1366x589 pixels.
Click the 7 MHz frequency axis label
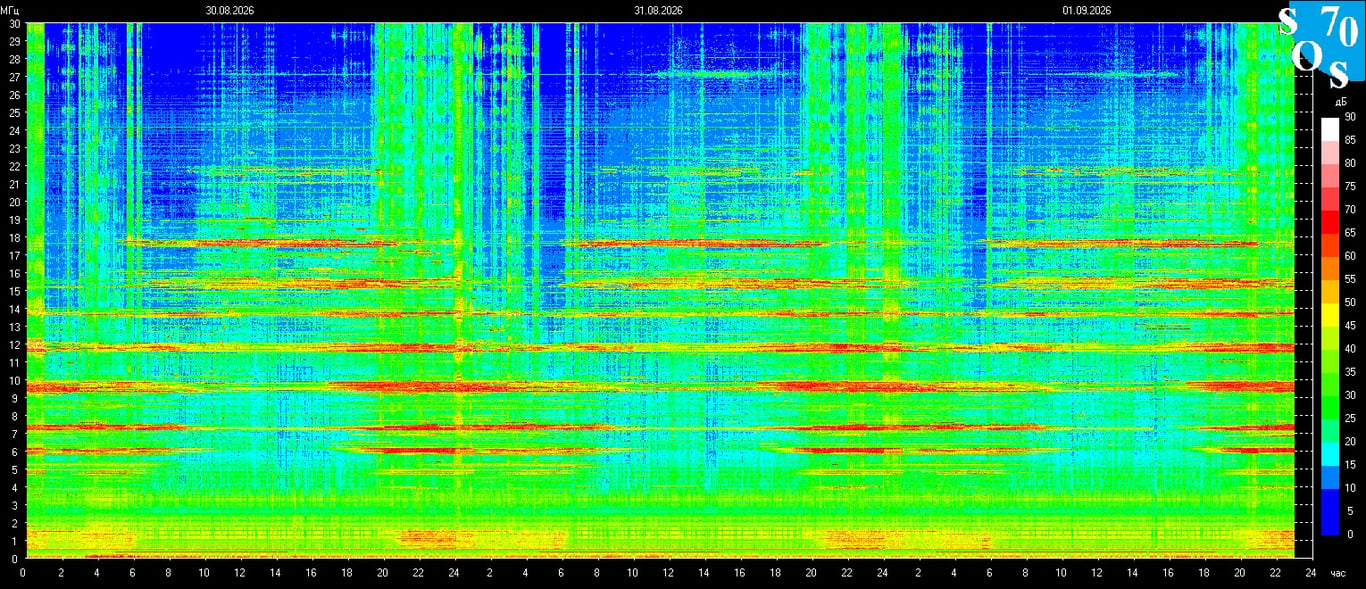pos(17,434)
